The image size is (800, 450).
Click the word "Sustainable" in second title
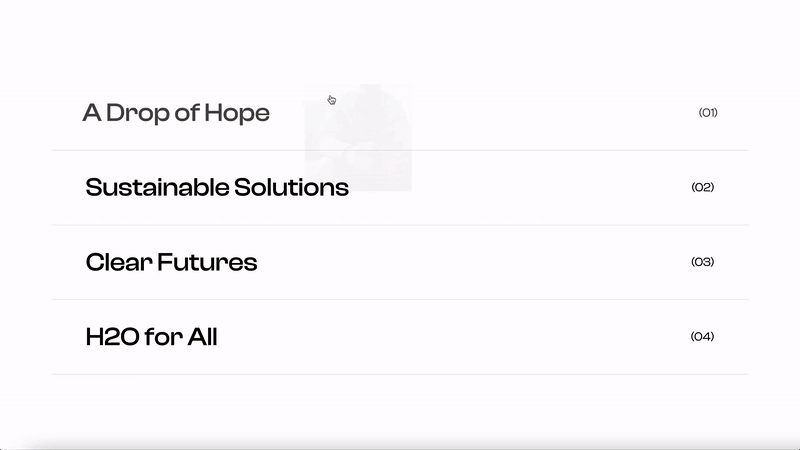(157, 187)
